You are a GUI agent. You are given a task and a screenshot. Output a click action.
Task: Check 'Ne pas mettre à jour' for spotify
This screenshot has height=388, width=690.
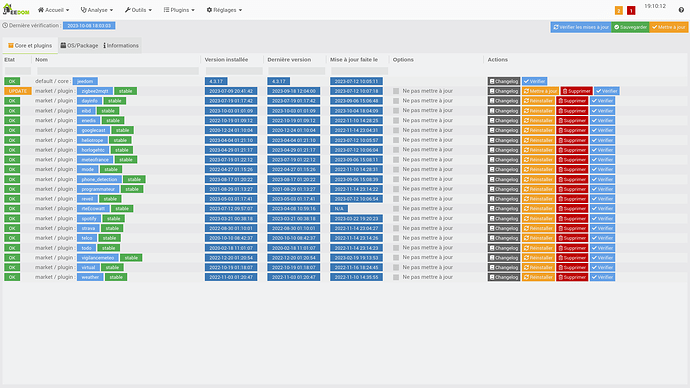pyautogui.click(x=396, y=219)
